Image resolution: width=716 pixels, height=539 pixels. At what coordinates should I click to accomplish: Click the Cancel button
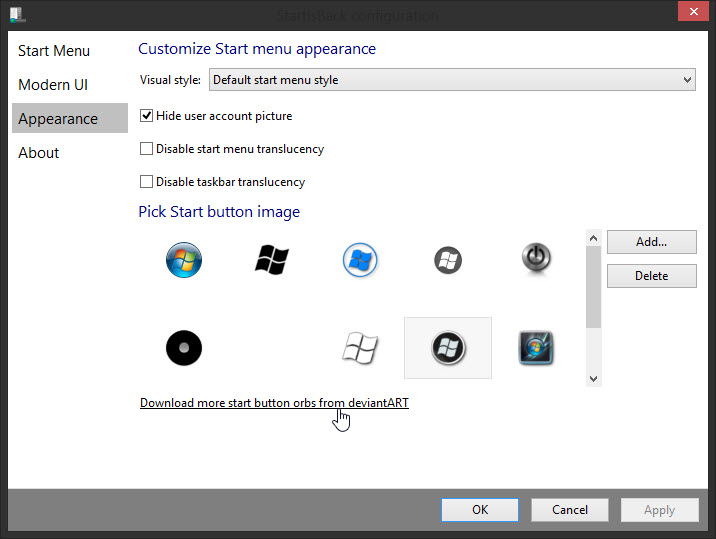pos(569,510)
